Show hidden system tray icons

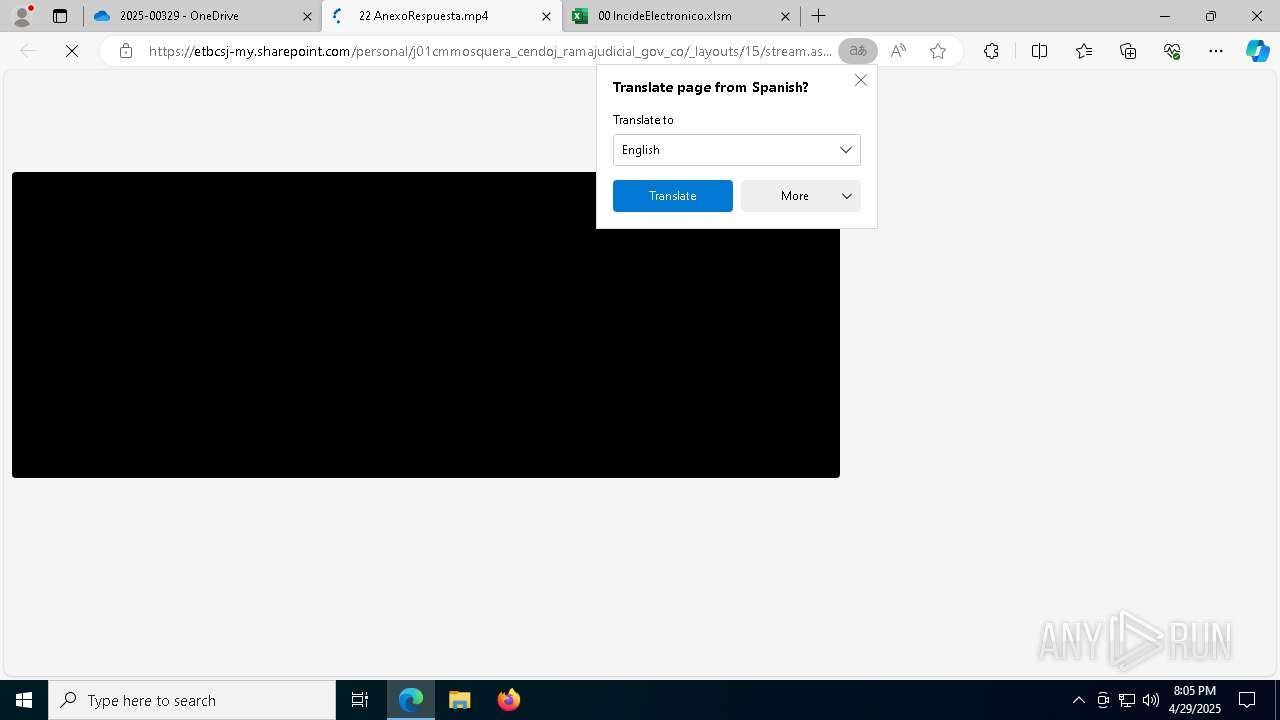pyautogui.click(x=1078, y=700)
